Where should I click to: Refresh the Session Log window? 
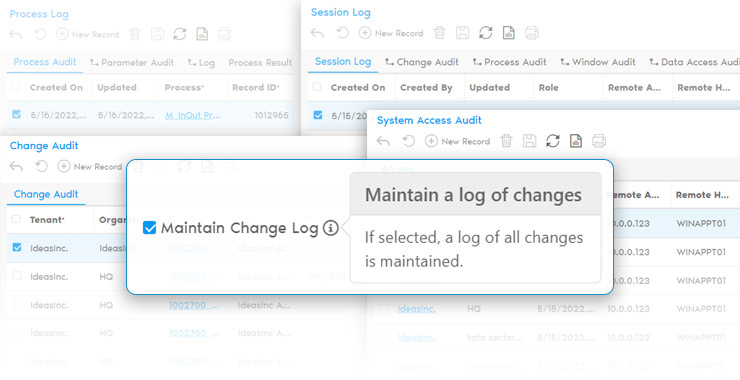click(x=486, y=33)
